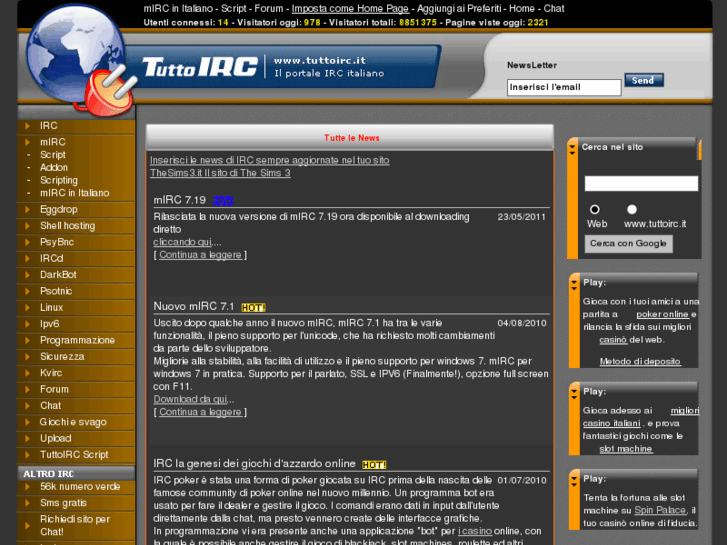This screenshot has height=545, width=727.
Task: Click the site search text field
Action: [641, 183]
